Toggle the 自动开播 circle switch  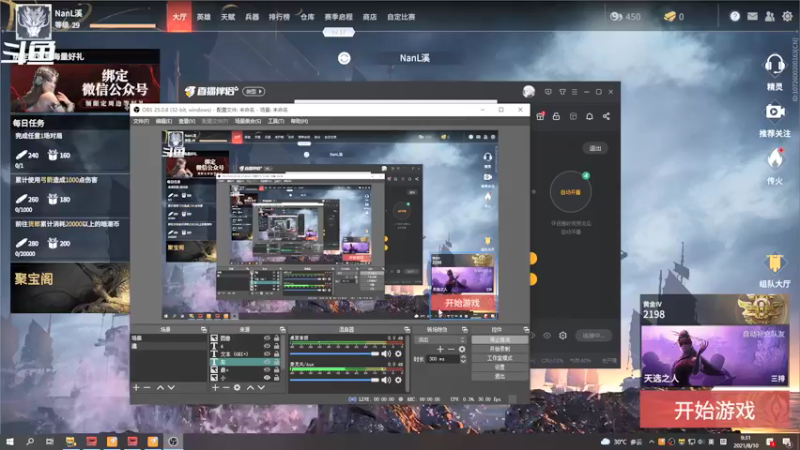[x=570, y=192]
